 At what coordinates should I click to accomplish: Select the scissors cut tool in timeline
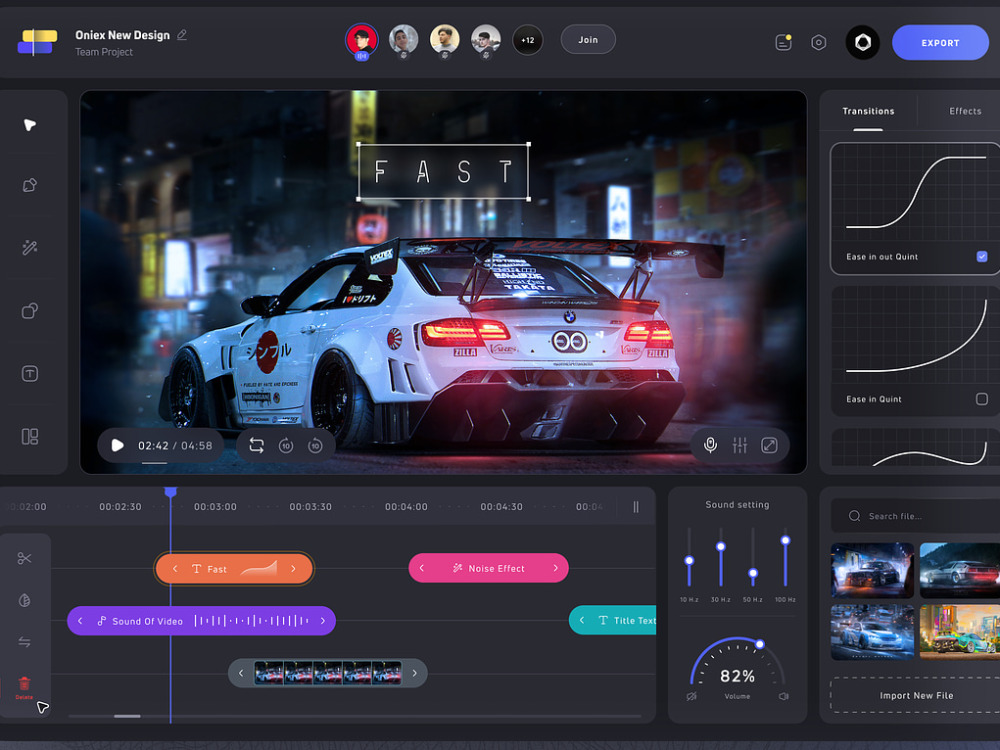pos(24,558)
